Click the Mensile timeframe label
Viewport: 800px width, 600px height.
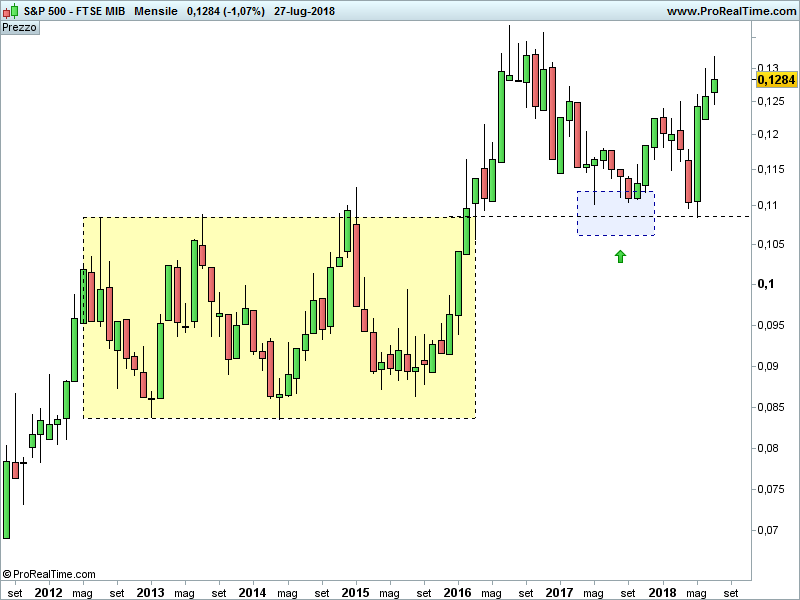(156, 11)
